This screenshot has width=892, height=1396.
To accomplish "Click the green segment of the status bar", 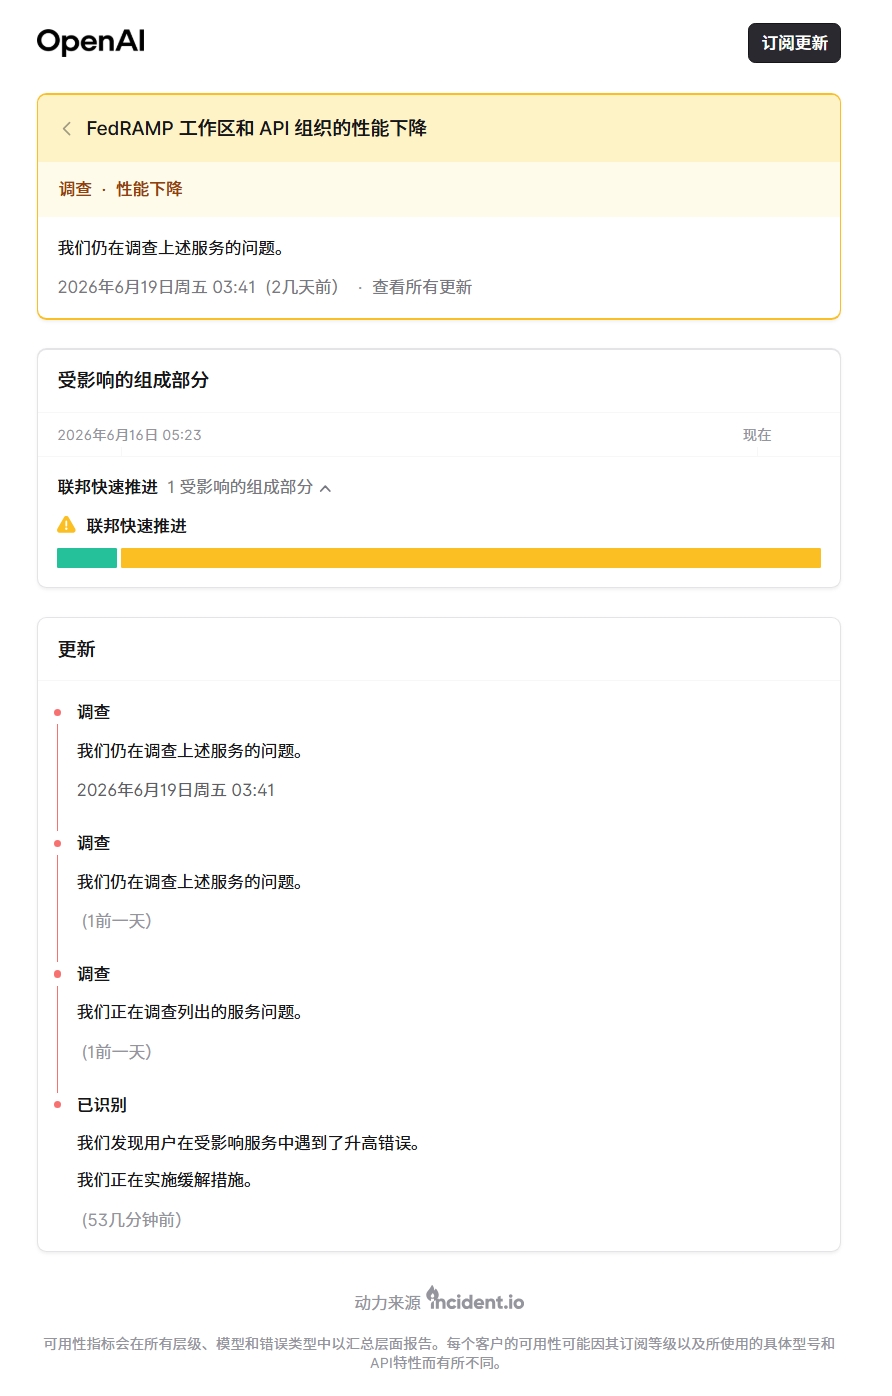I will [87, 558].
